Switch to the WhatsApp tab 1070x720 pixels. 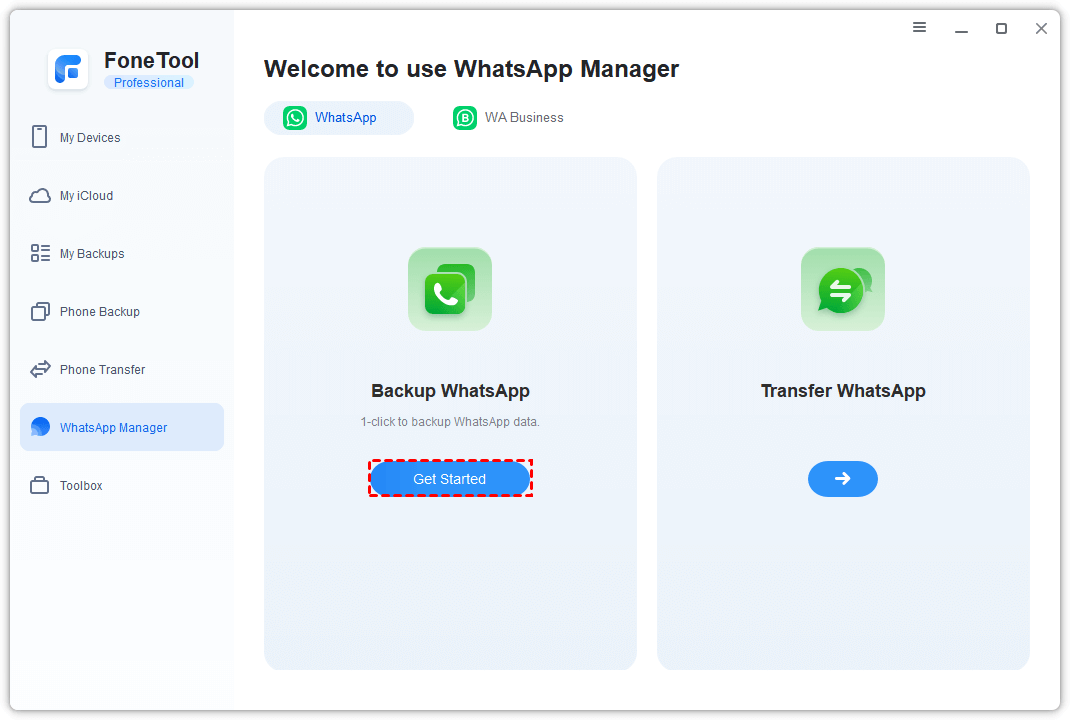pos(339,118)
